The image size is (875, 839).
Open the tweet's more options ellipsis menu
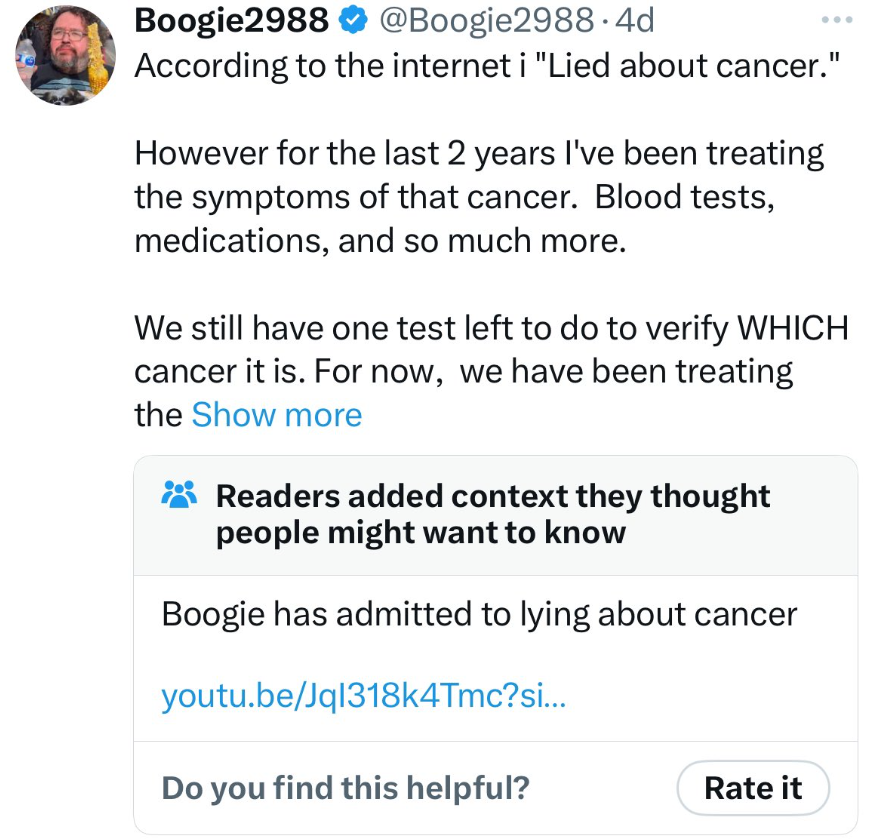835,19
